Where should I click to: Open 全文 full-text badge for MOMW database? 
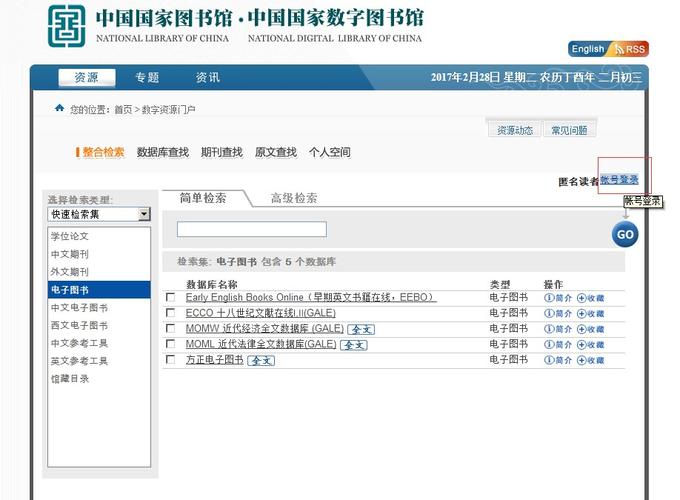(360, 329)
